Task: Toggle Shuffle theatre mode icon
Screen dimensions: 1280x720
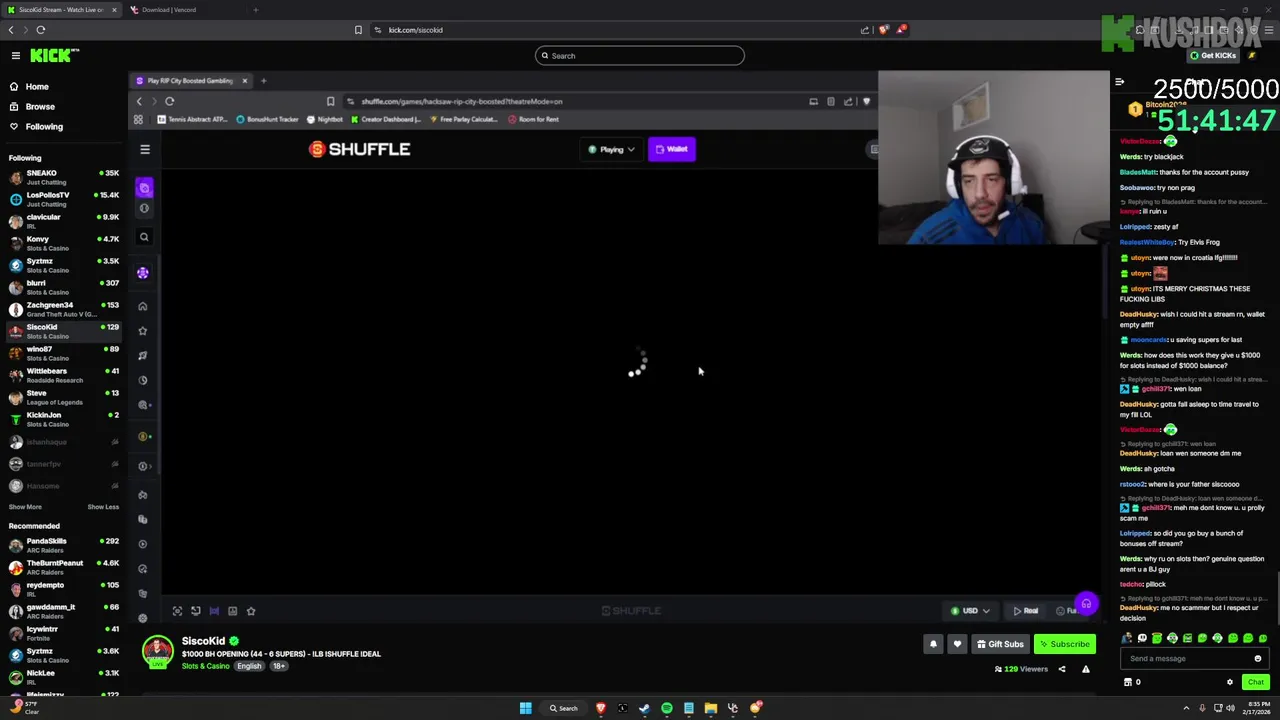Action: click(214, 611)
